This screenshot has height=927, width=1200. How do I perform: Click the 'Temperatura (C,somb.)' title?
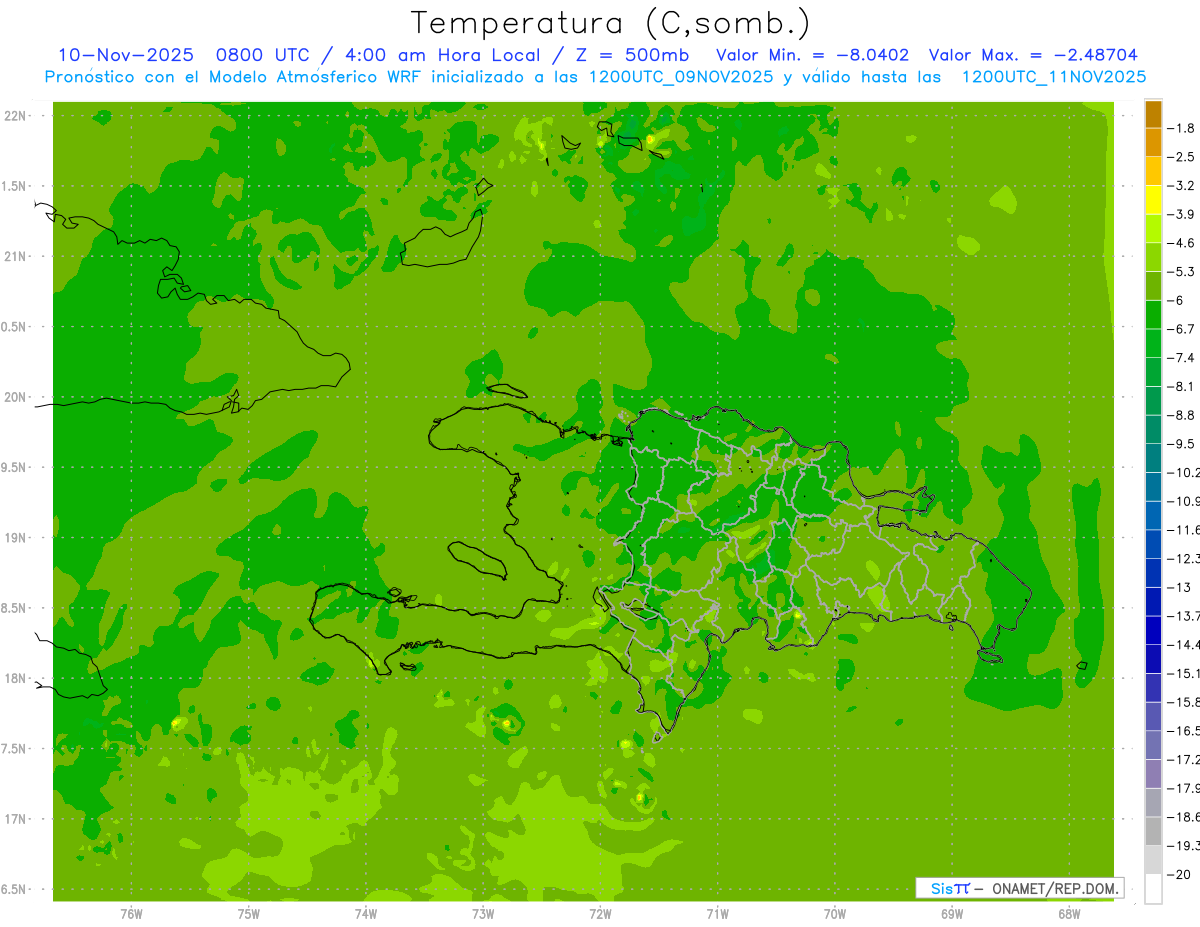[611, 23]
